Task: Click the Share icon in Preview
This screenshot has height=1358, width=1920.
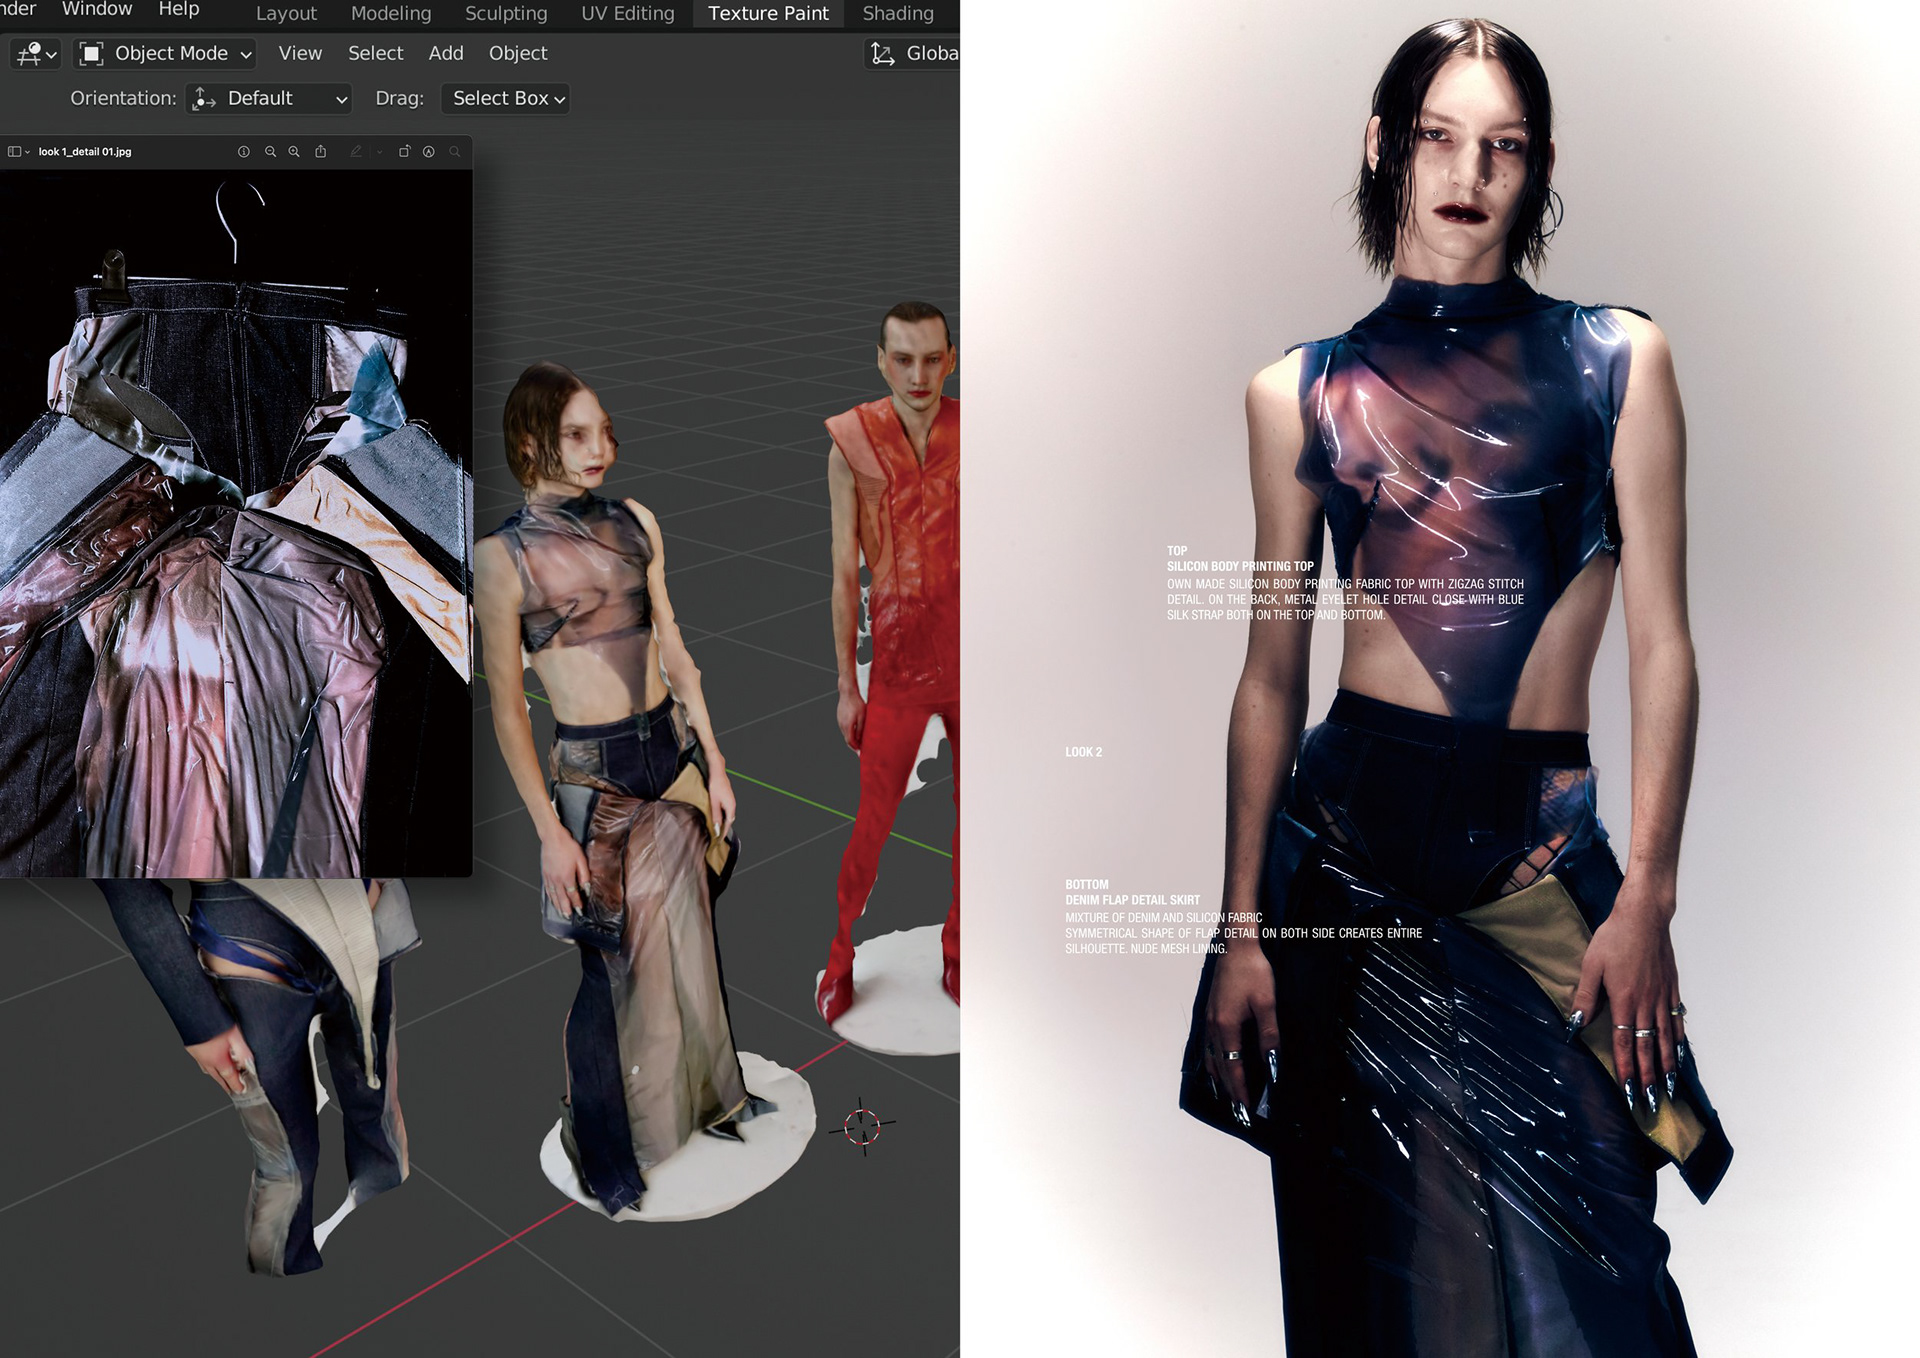Action: (x=321, y=152)
